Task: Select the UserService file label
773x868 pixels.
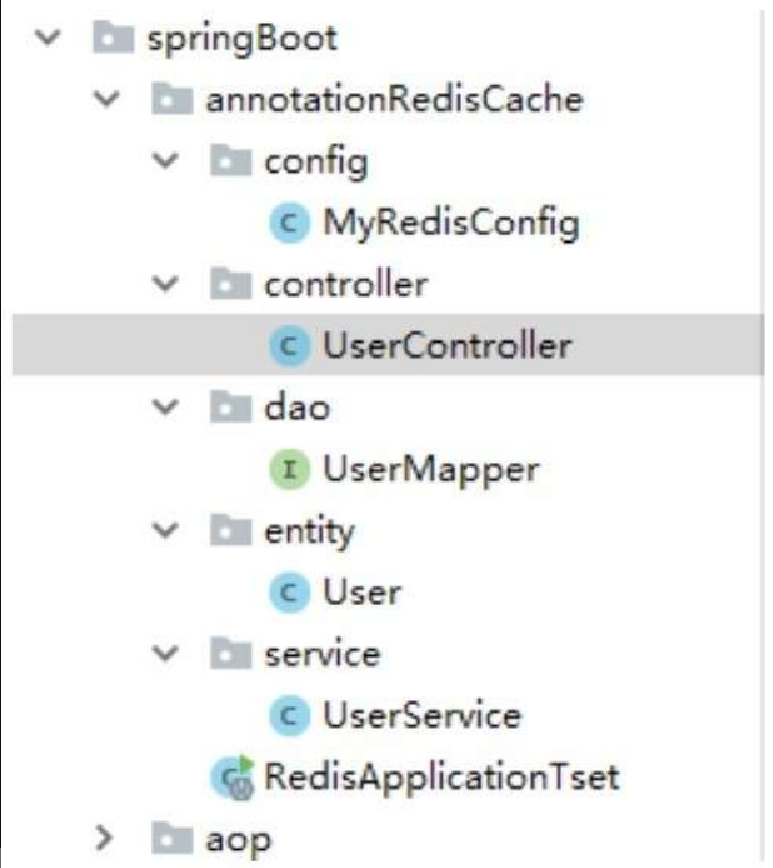Action: click(422, 715)
